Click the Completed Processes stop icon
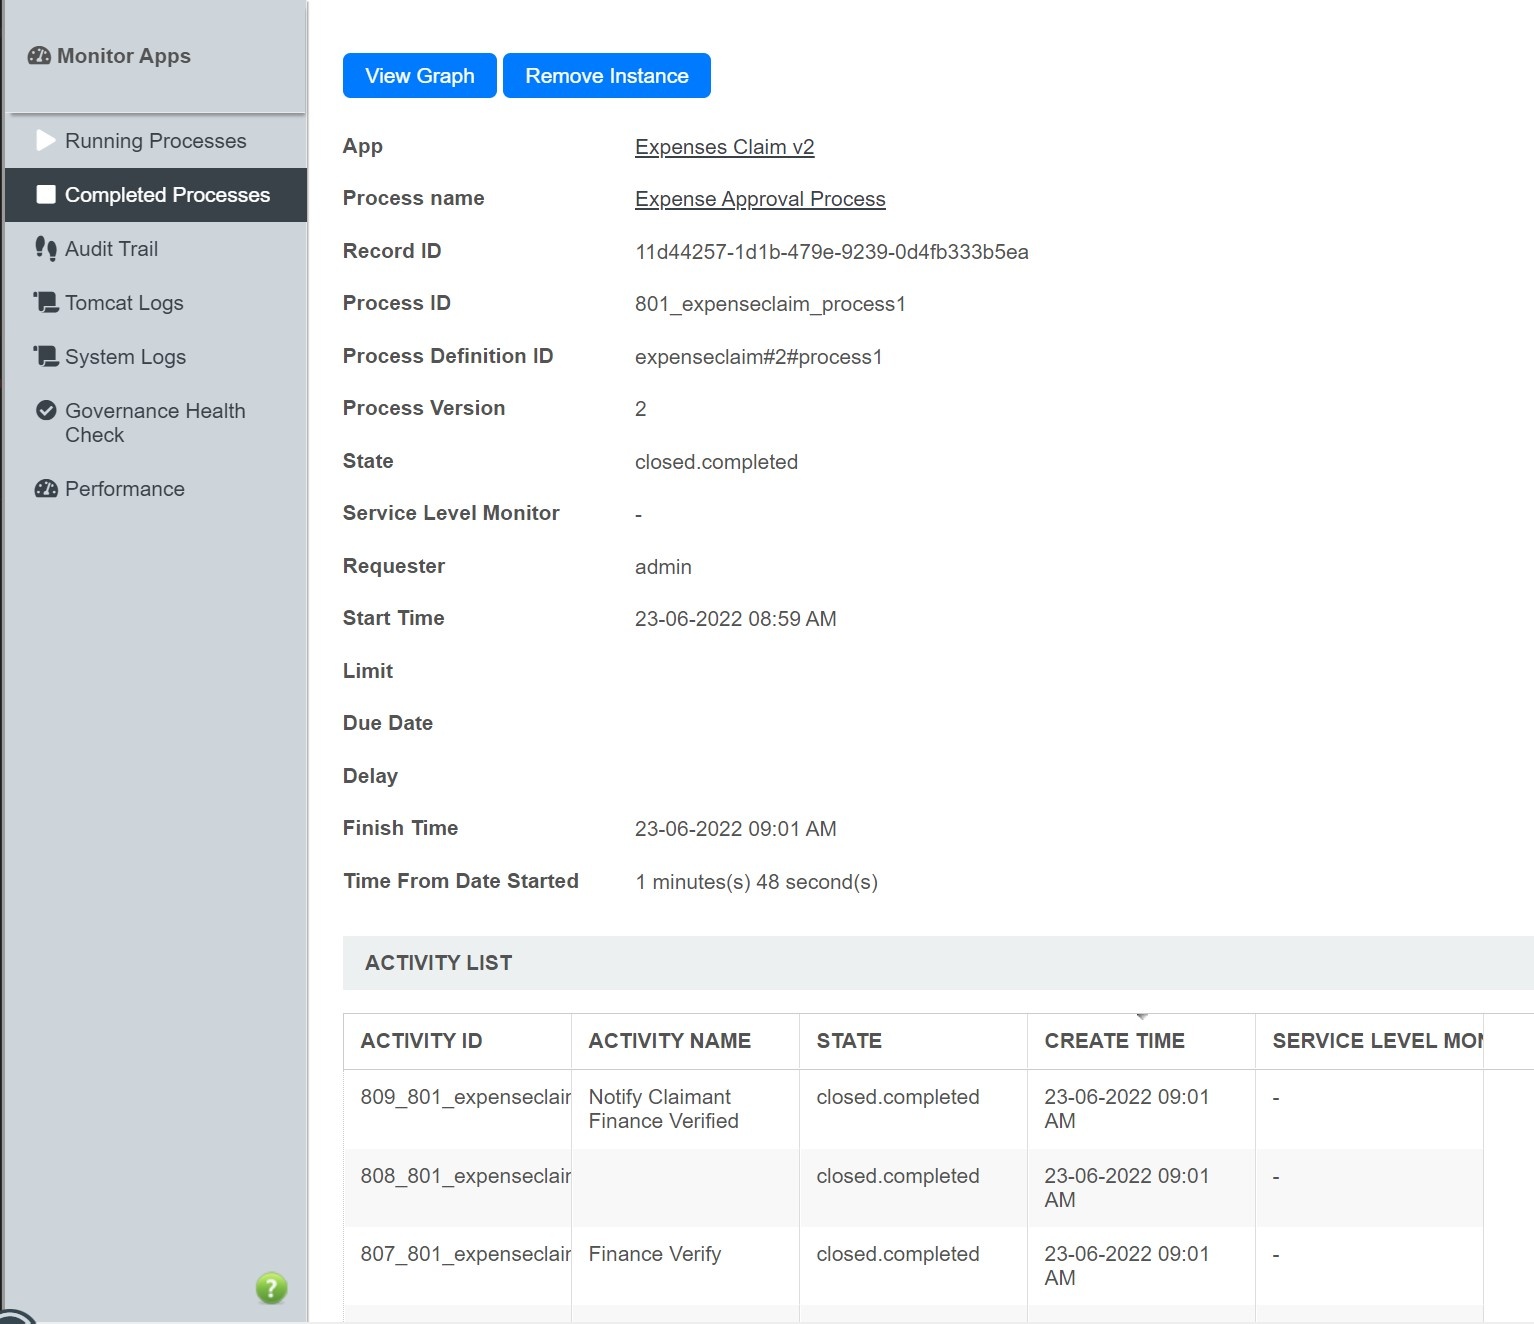 pyautogui.click(x=46, y=195)
